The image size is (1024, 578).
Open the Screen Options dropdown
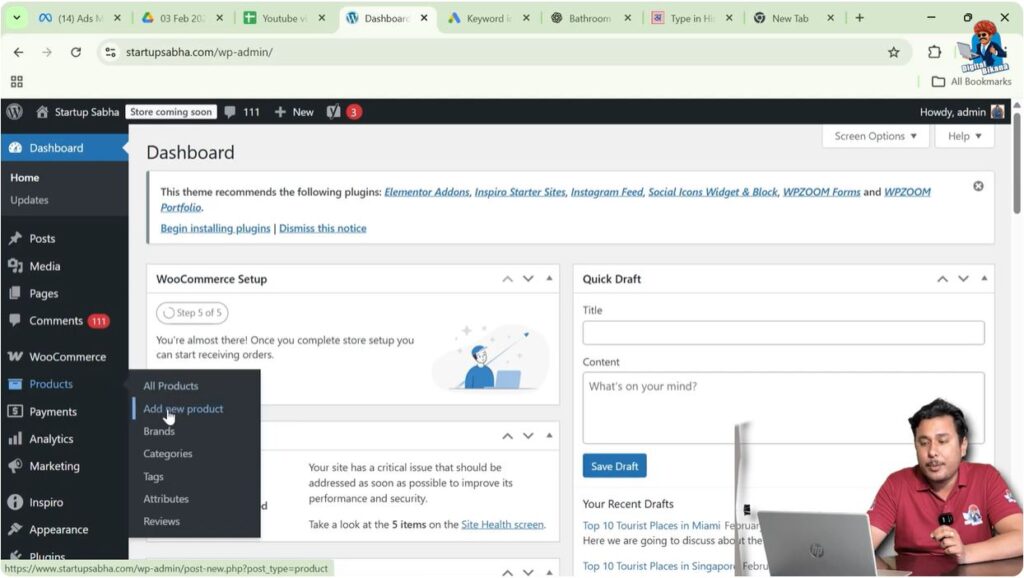click(874, 136)
